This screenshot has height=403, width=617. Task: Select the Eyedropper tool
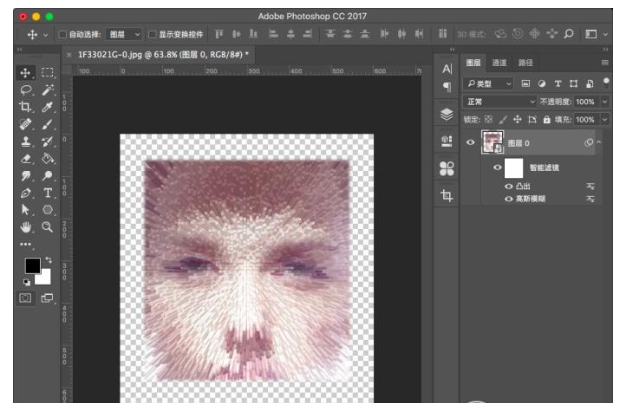[47, 107]
